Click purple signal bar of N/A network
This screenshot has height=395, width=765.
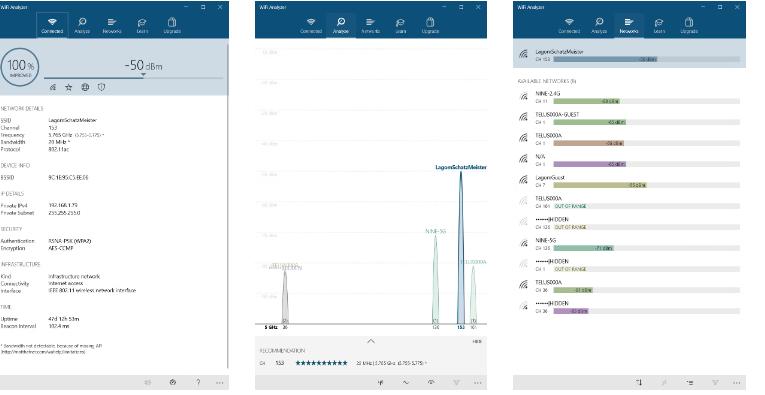[589, 164]
